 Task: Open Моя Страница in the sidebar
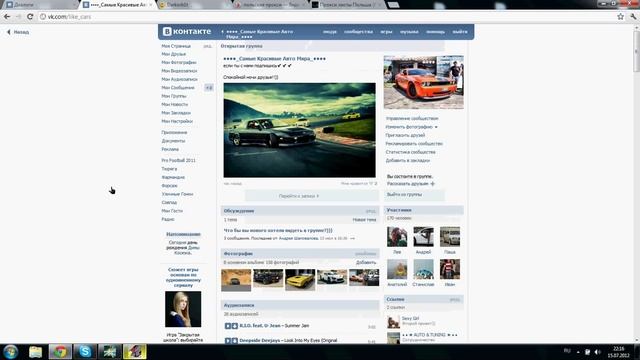[x=176, y=46]
